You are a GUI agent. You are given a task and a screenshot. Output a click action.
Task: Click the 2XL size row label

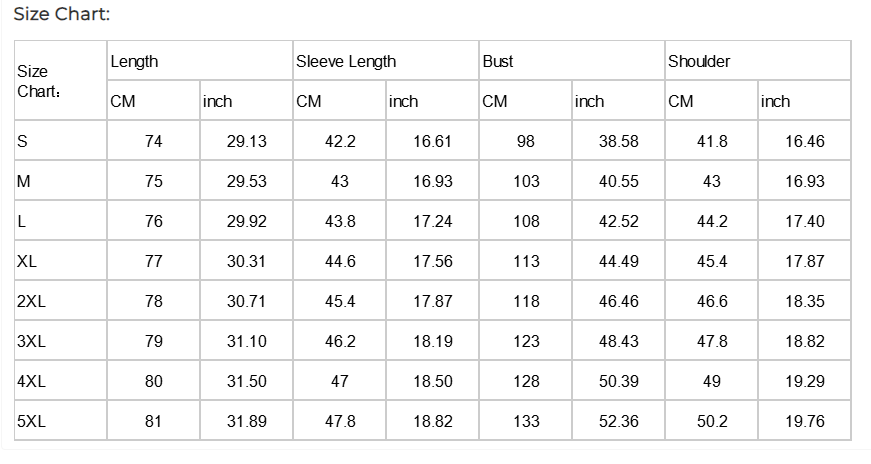pyautogui.click(x=31, y=301)
